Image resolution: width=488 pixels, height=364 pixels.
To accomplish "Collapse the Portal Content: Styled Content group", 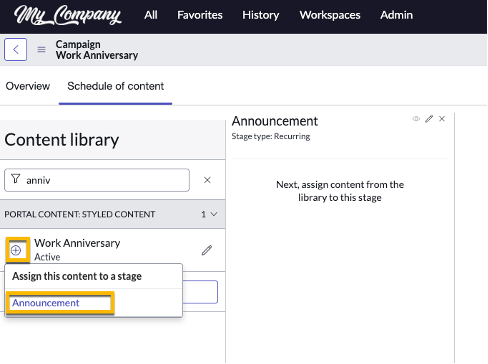I will click(214, 214).
